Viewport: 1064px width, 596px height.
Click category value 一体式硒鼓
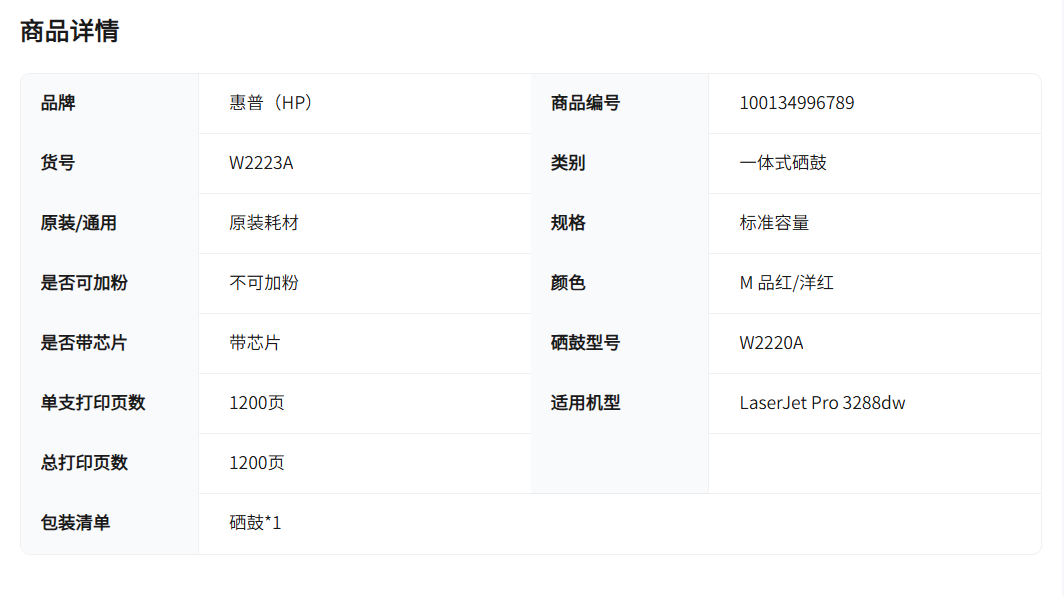click(x=783, y=163)
